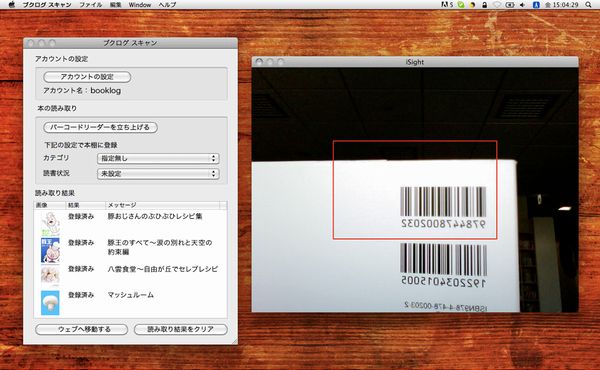Select row text 豚王のすべて〜涙の別れと天空の約束編
The height and width of the screenshot is (370, 600).
point(160,247)
